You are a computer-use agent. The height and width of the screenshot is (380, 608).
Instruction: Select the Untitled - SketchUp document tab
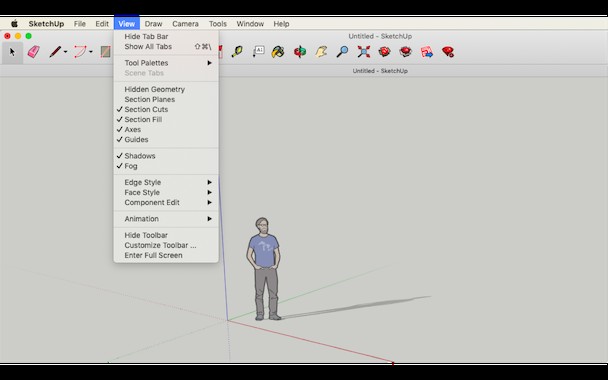tap(380, 71)
